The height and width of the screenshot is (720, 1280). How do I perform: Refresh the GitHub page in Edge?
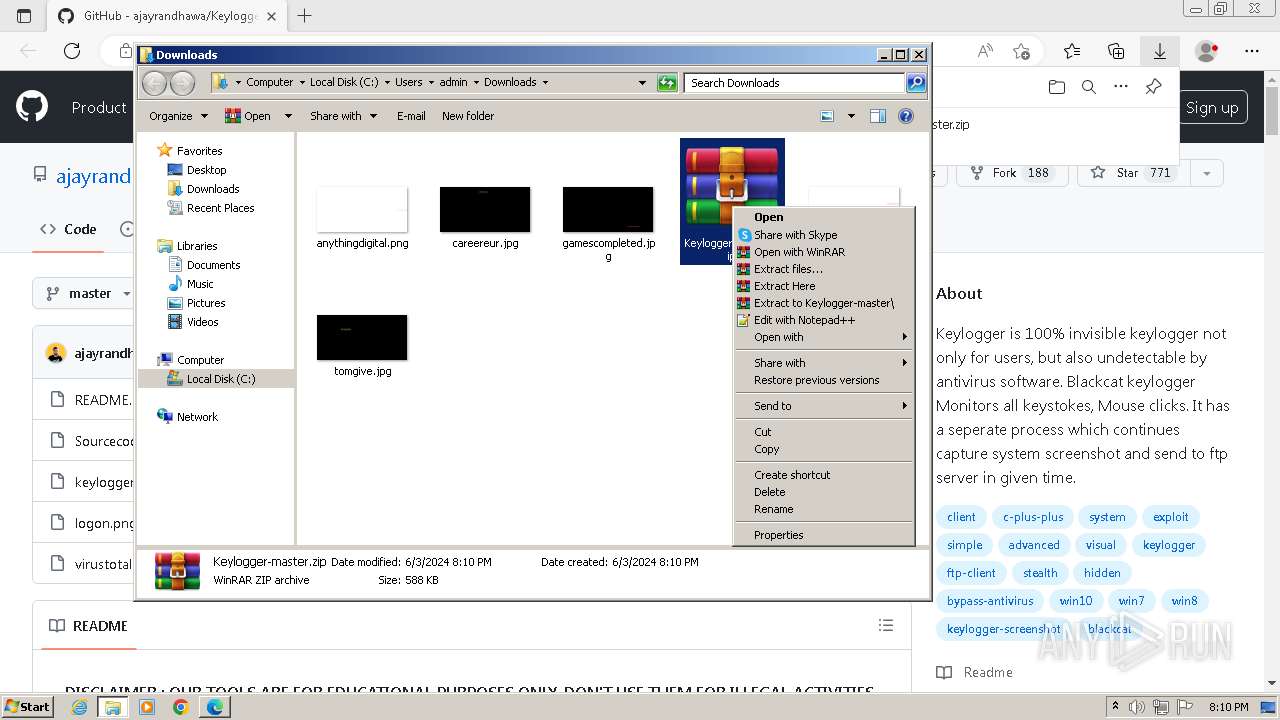tap(72, 51)
